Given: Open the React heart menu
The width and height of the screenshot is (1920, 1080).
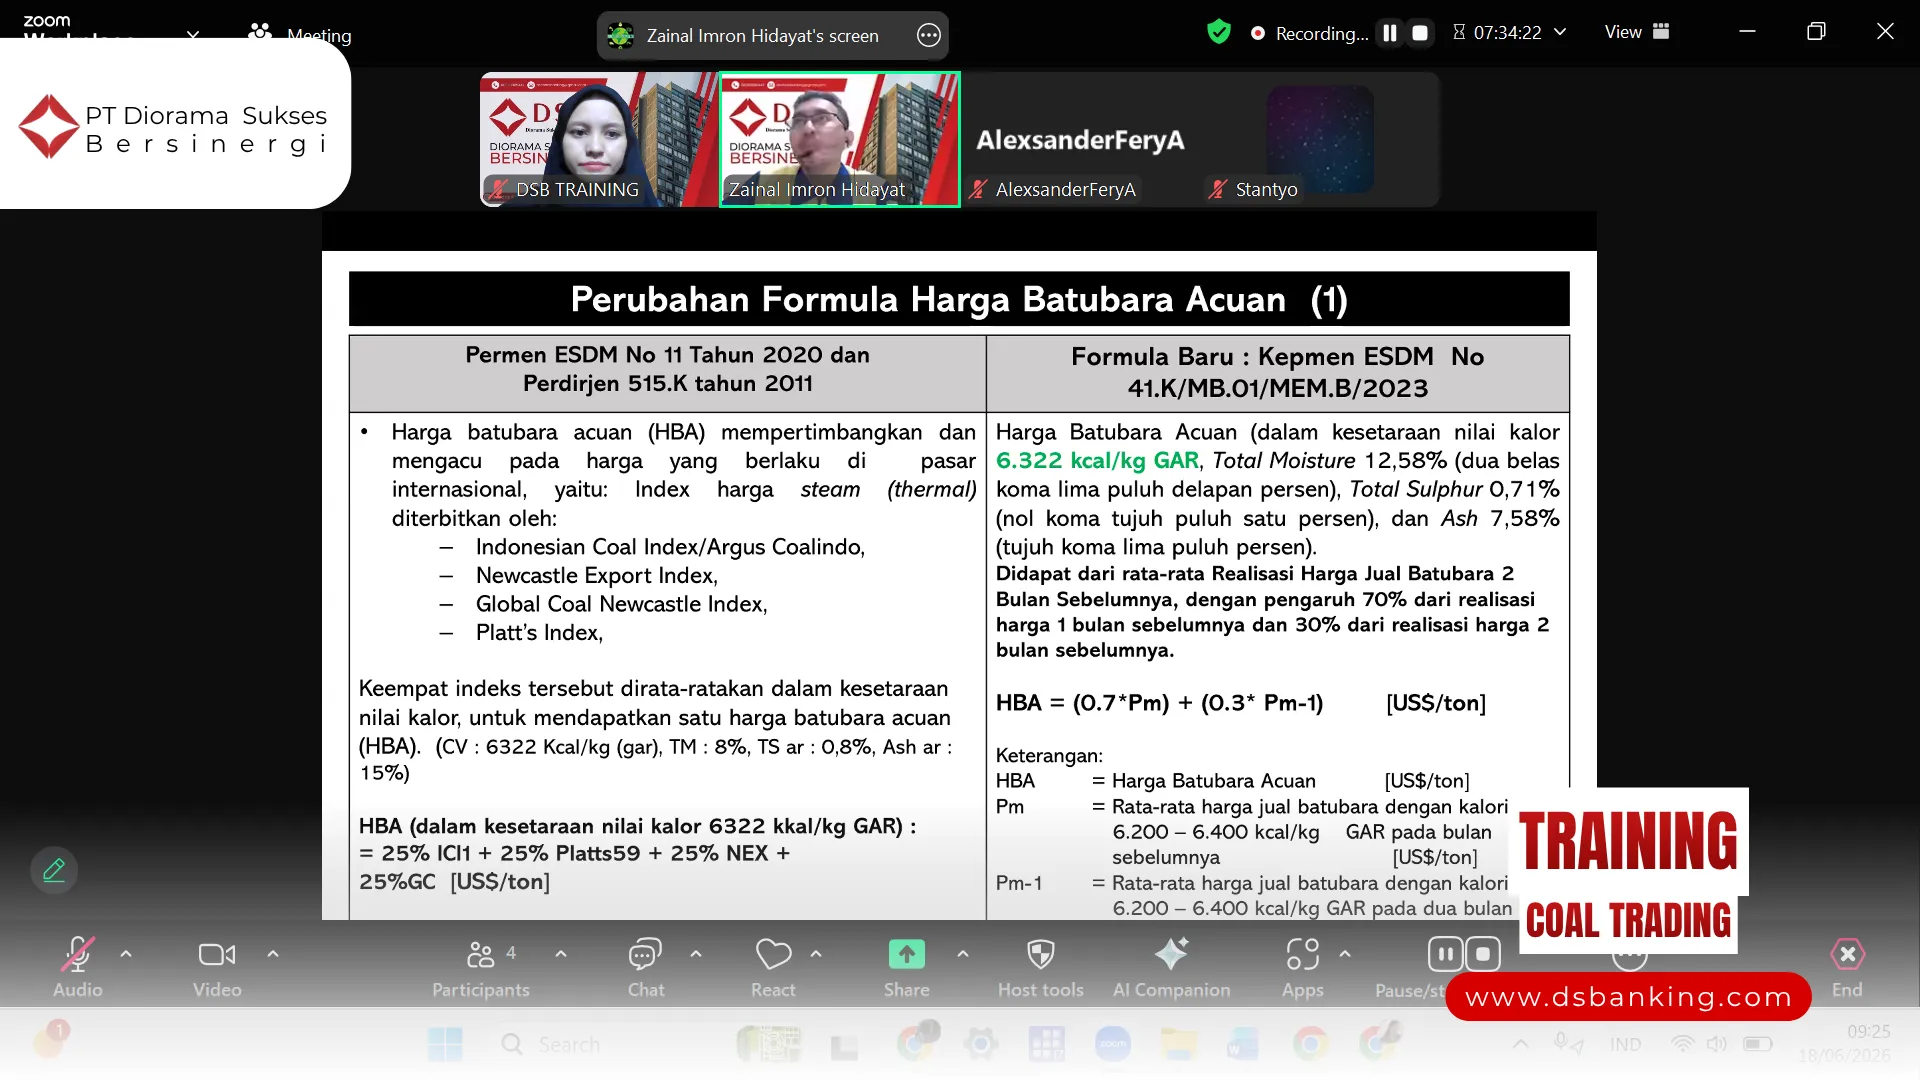Looking at the screenshot, I should pyautogui.click(x=773, y=966).
